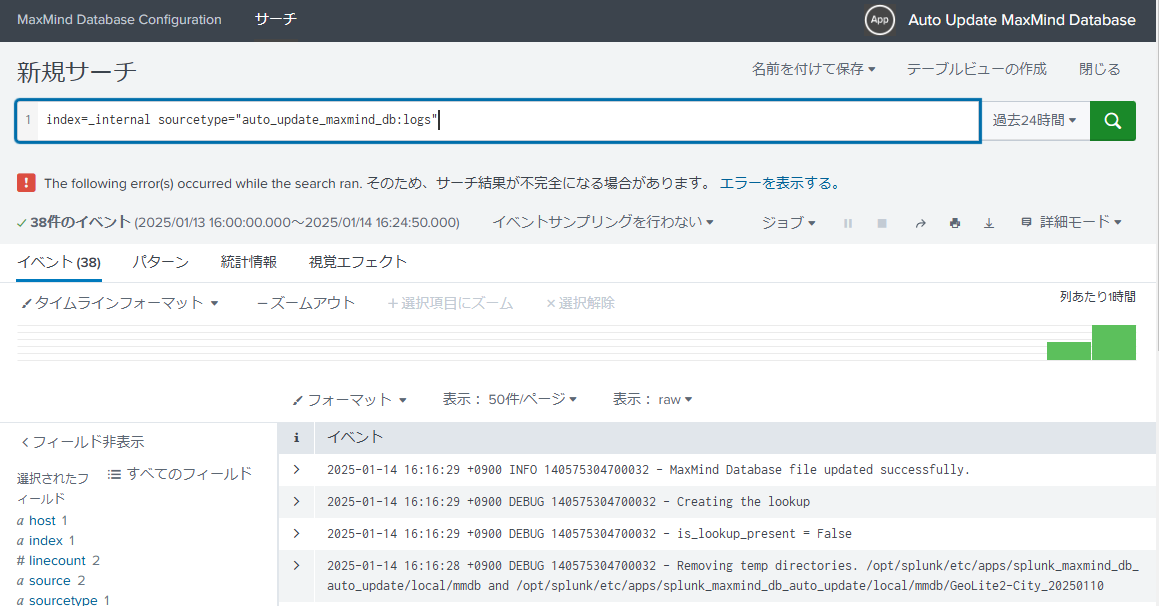Viewport: 1159px width, 606px height.
Task: Stop the search job with the square icon
Action: (882, 222)
